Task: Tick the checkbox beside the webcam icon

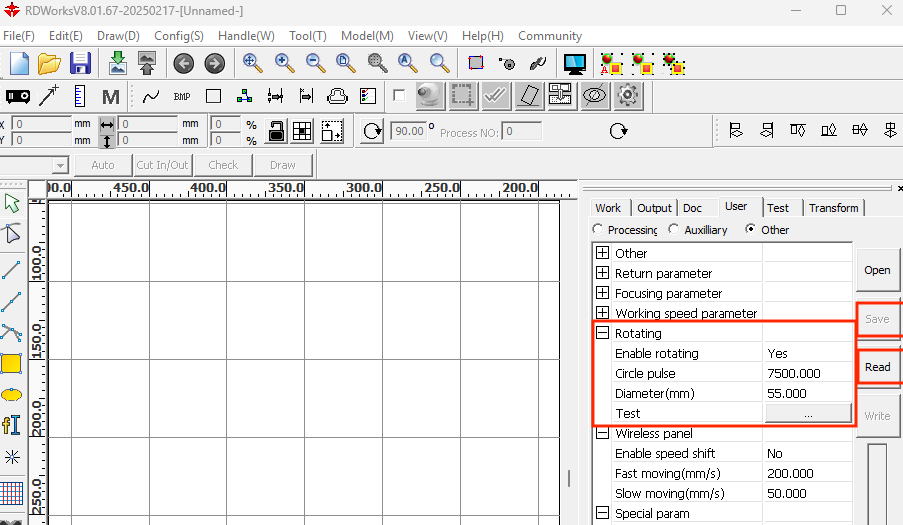Action: [x=399, y=96]
